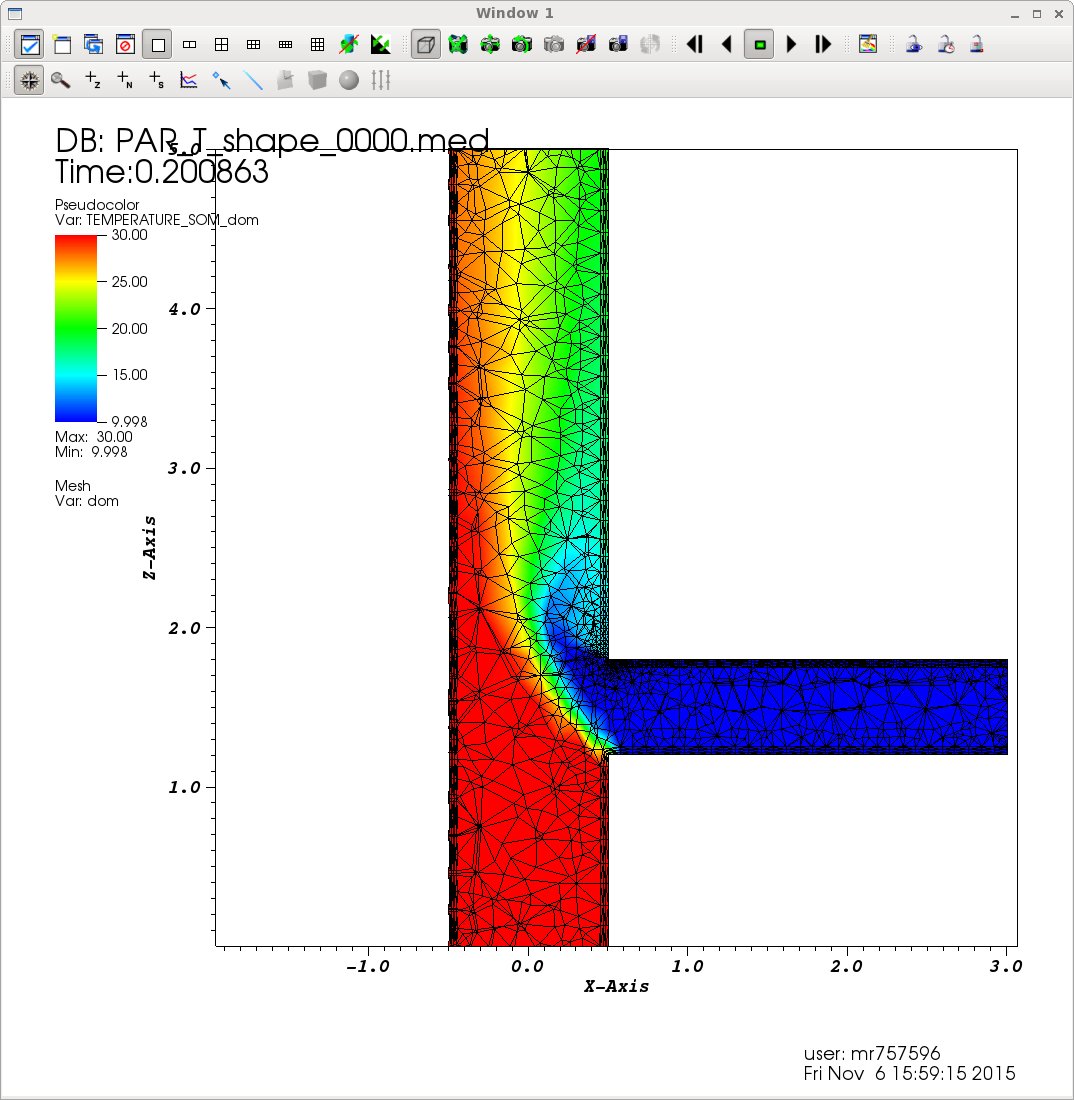
Task: Click the 'Var: TEMPERATURE_SOM_dom' legend label
Action: click(x=156, y=220)
